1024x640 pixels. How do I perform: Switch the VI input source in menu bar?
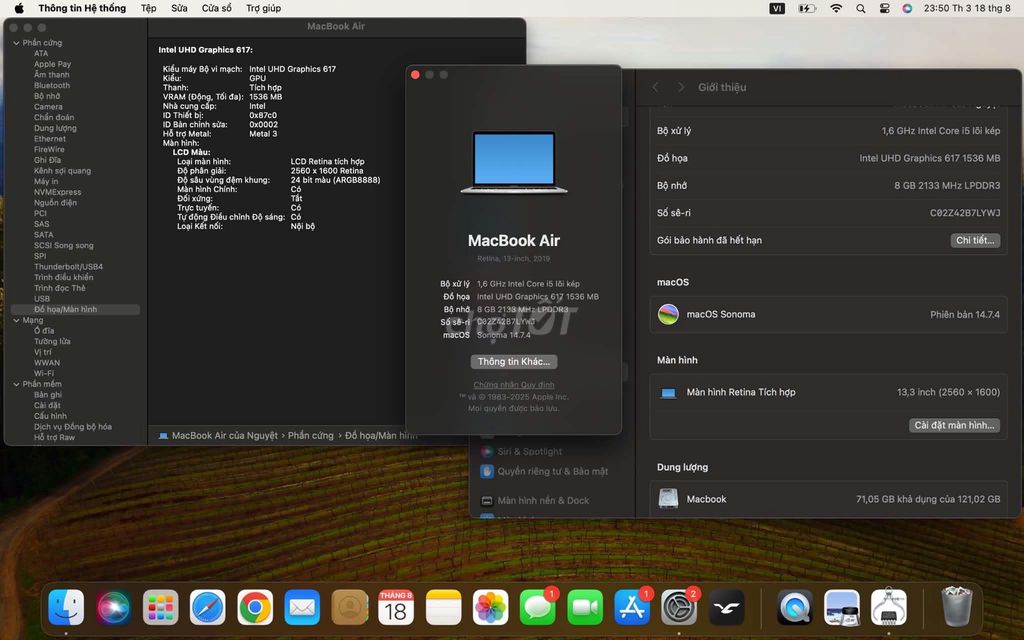(777, 8)
